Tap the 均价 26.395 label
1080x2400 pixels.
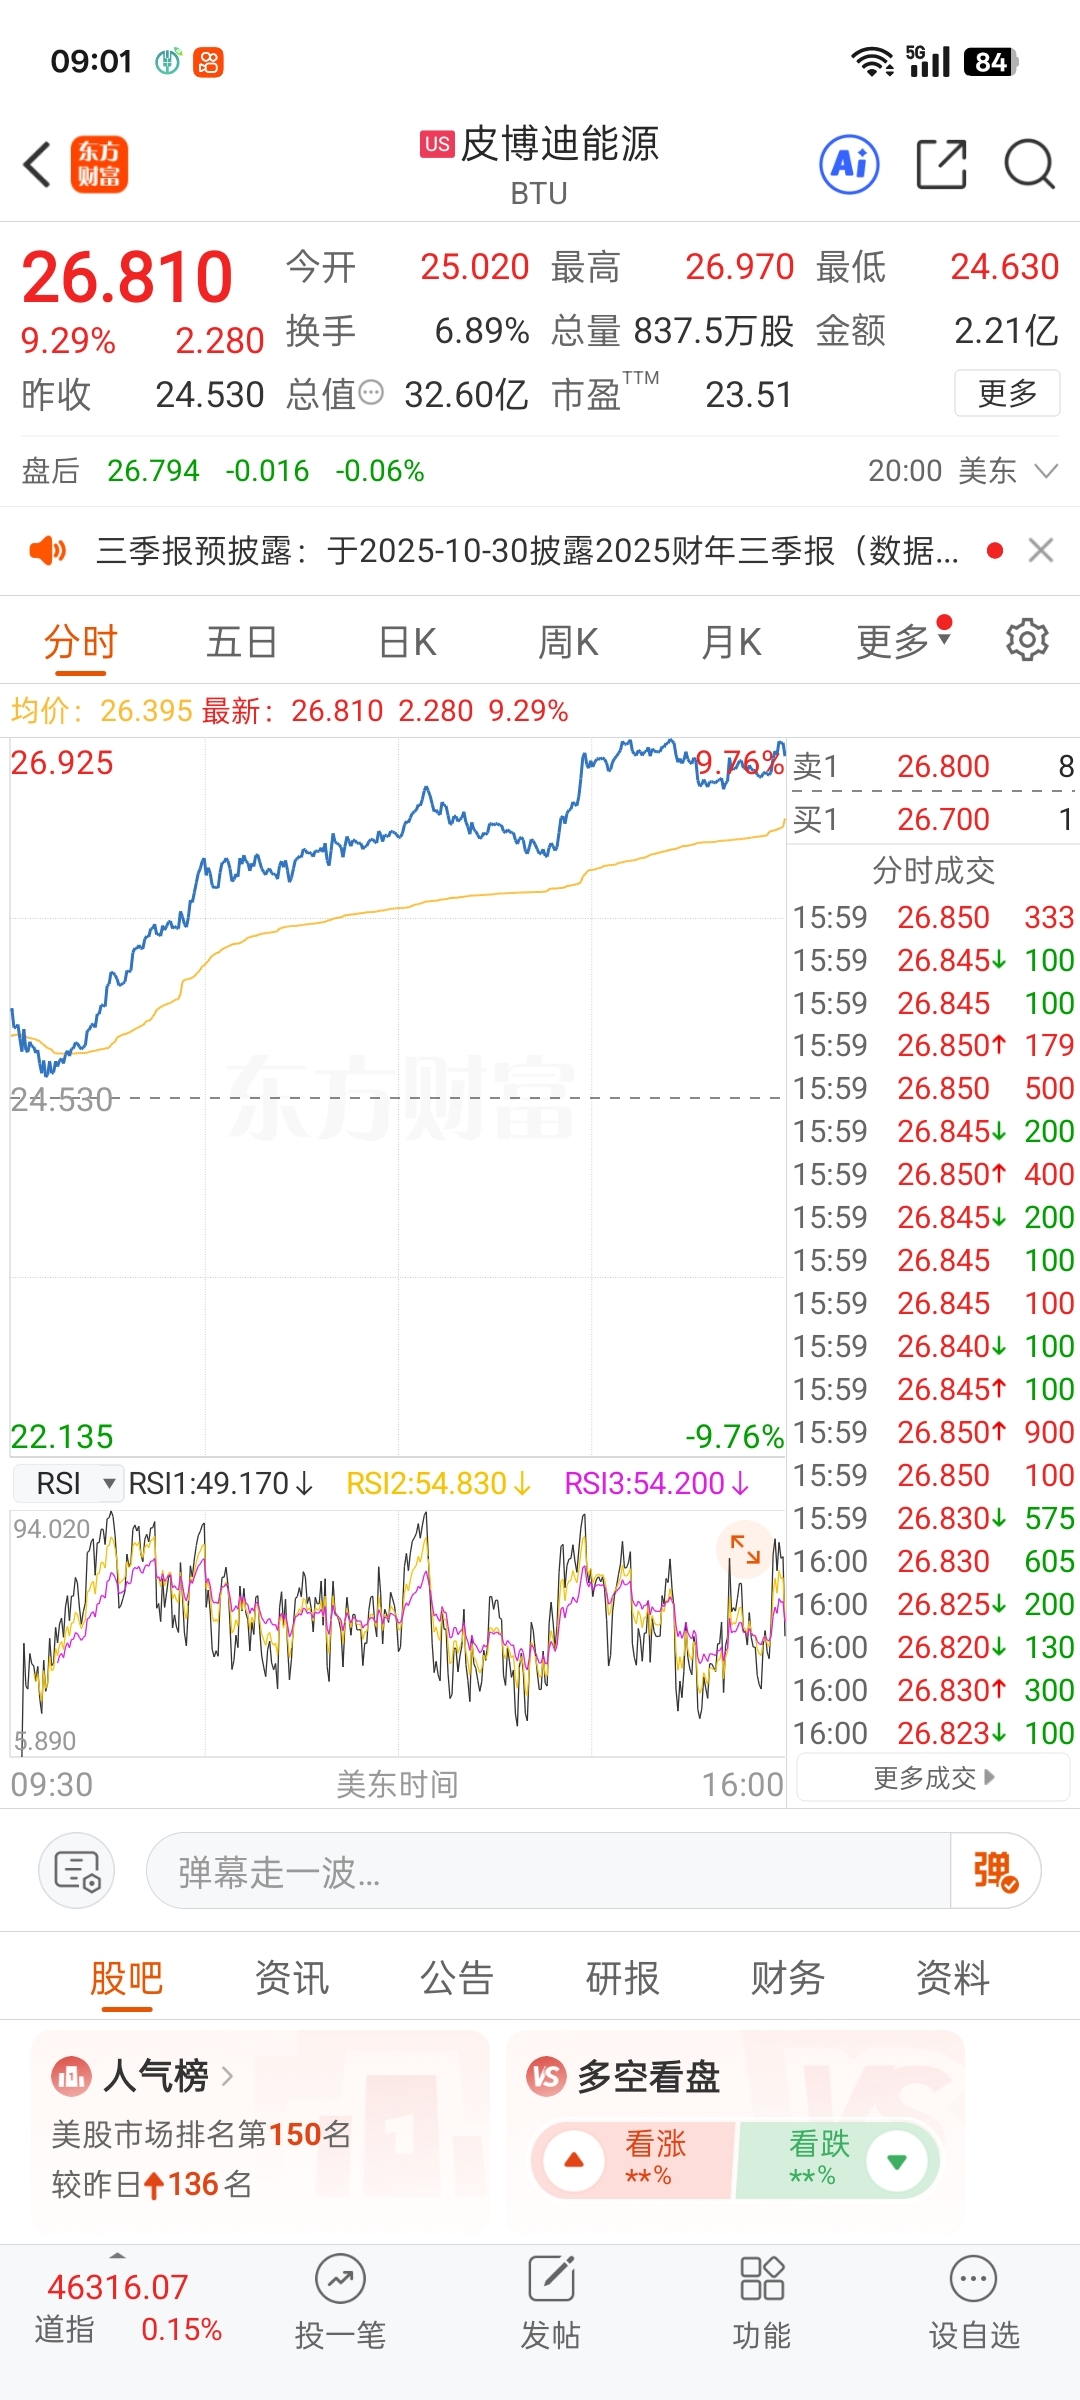[x=101, y=711]
